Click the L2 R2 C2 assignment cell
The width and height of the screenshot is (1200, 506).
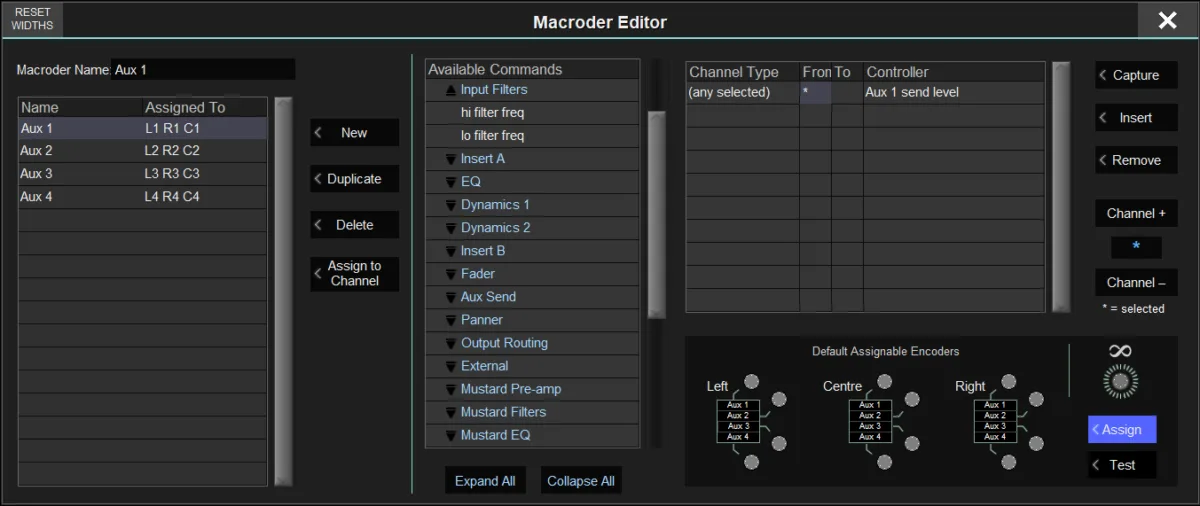[205, 151]
